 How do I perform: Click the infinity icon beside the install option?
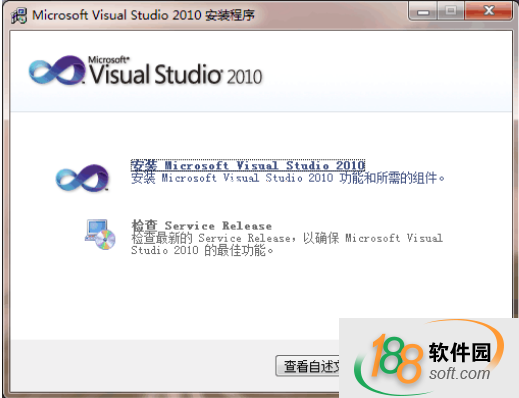click(x=82, y=178)
